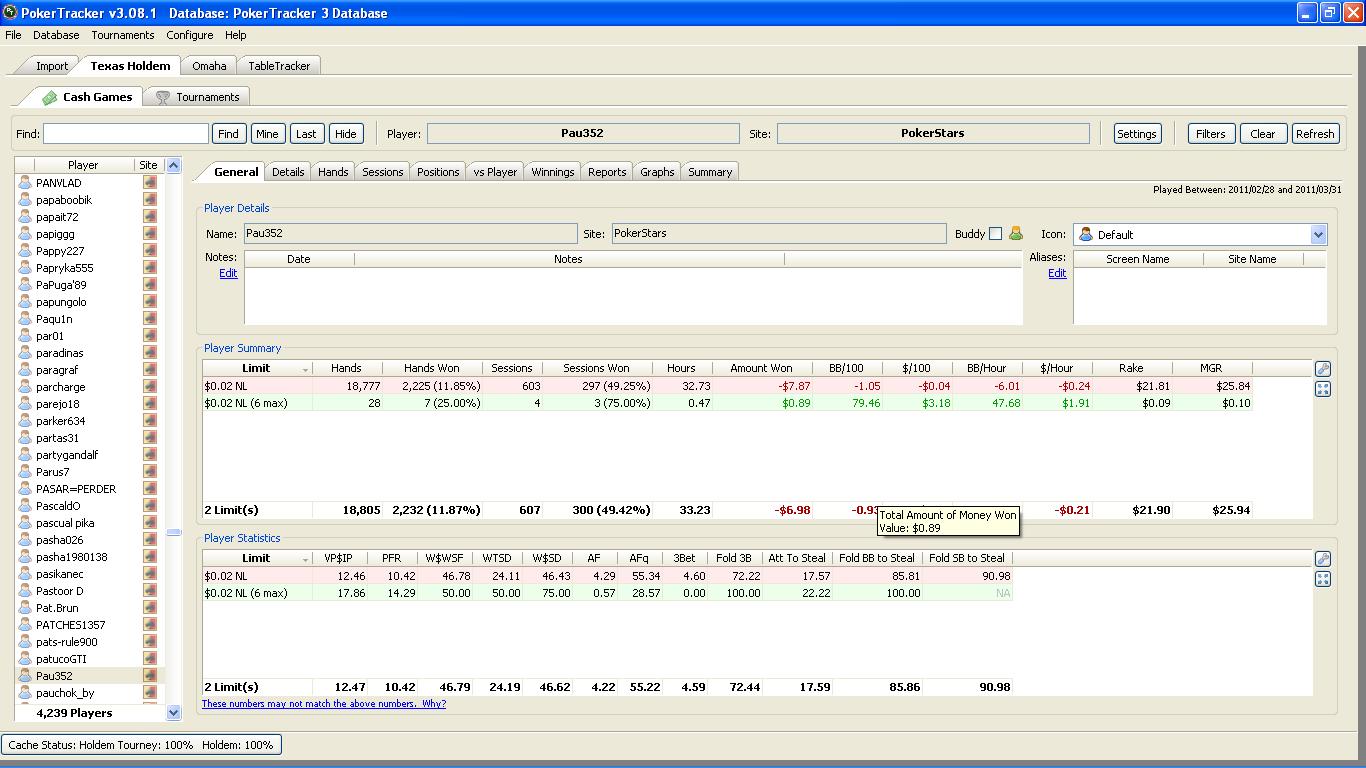The width and height of the screenshot is (1366, 768).
Task: Click the Refresh button
Action: tap(1314, 134)
